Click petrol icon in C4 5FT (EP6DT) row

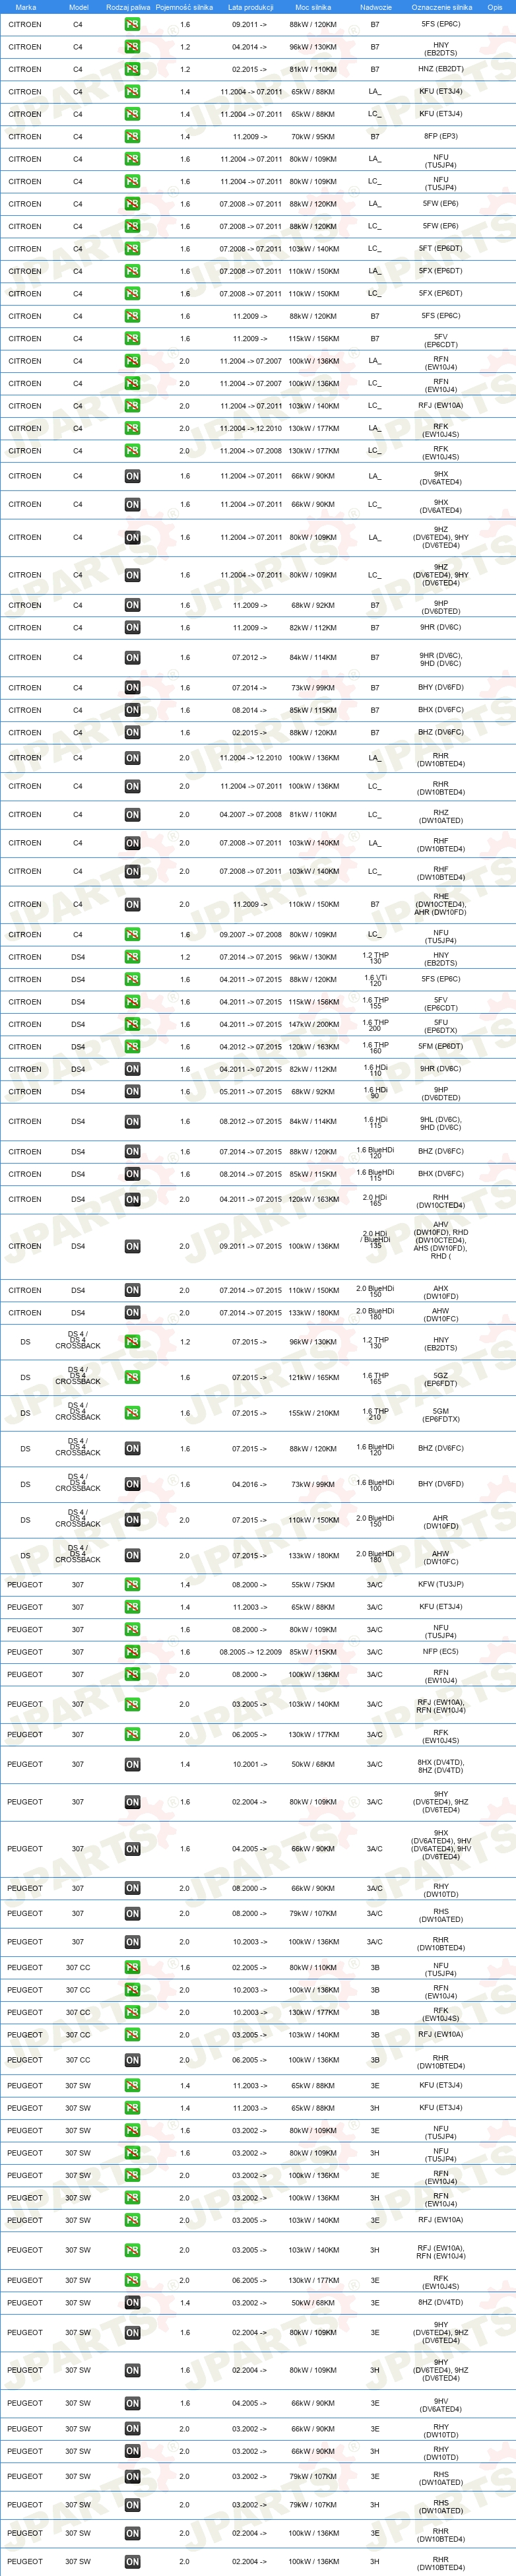click(132, 249)
